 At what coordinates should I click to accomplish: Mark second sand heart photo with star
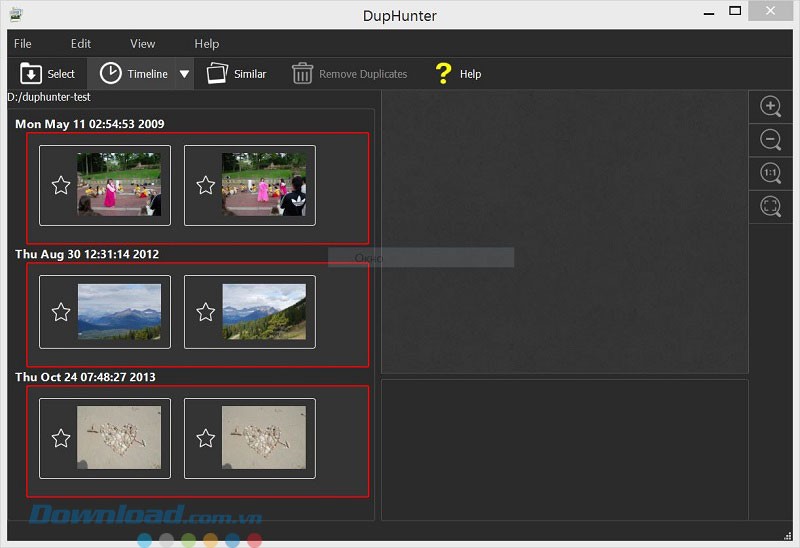[x=206, y=438]
